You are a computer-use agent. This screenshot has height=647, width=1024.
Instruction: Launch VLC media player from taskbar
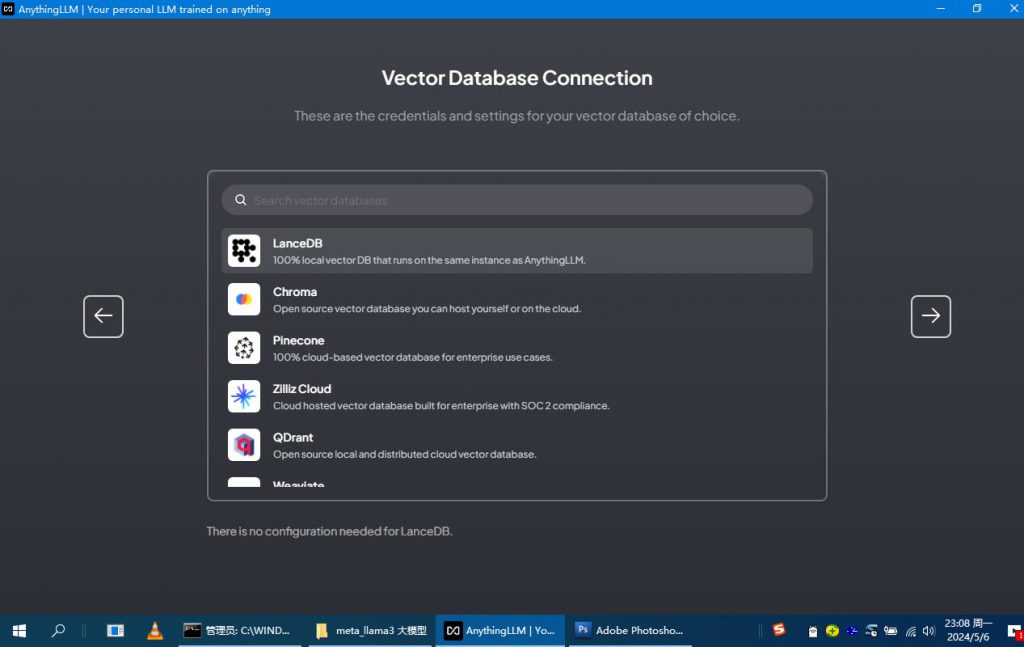(x=155, y=631)
